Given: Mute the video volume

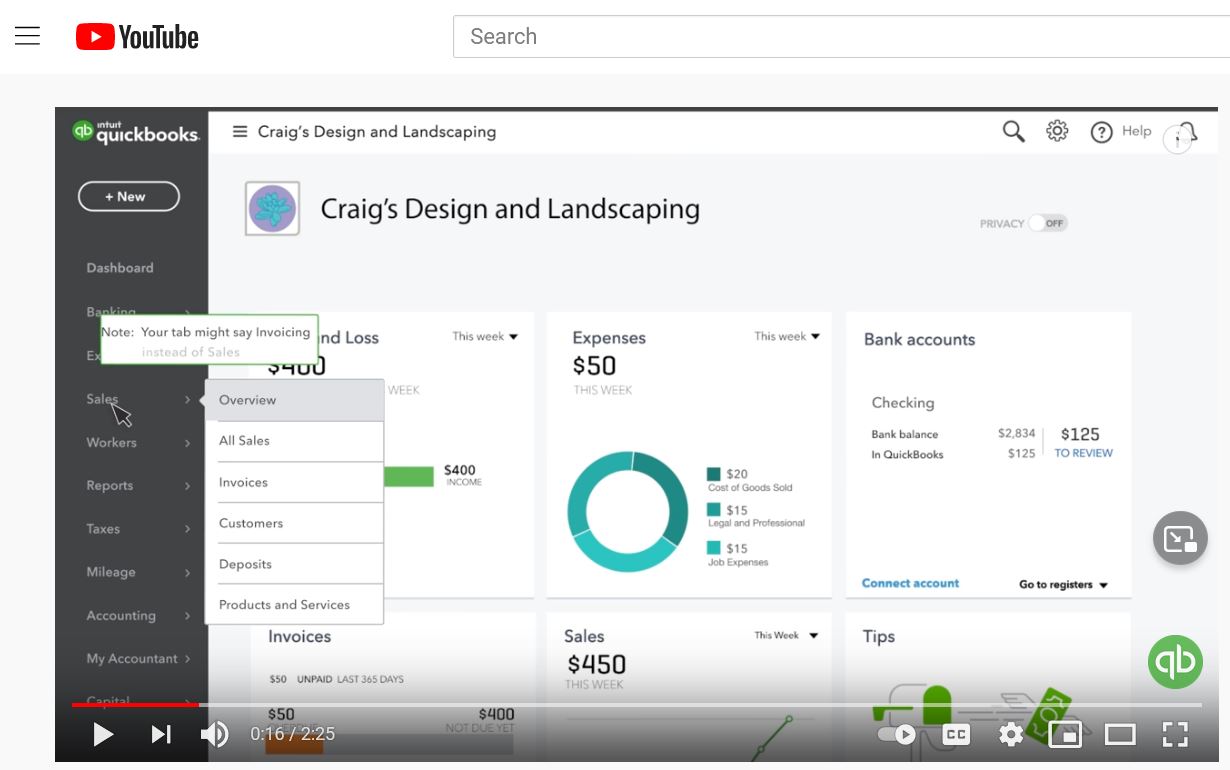Looking at the screenshot, I should (214, 735).
